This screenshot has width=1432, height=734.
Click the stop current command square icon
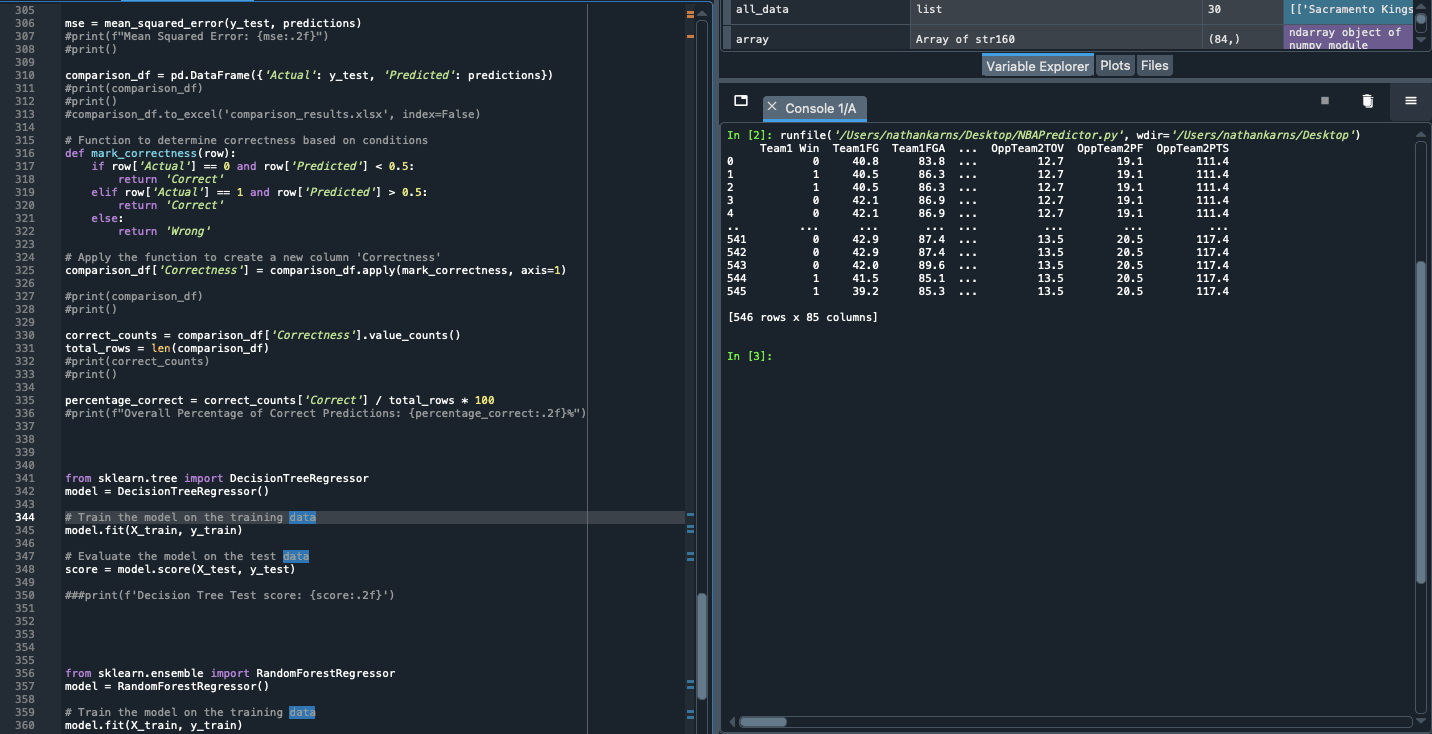click(x=1325, y=101)
